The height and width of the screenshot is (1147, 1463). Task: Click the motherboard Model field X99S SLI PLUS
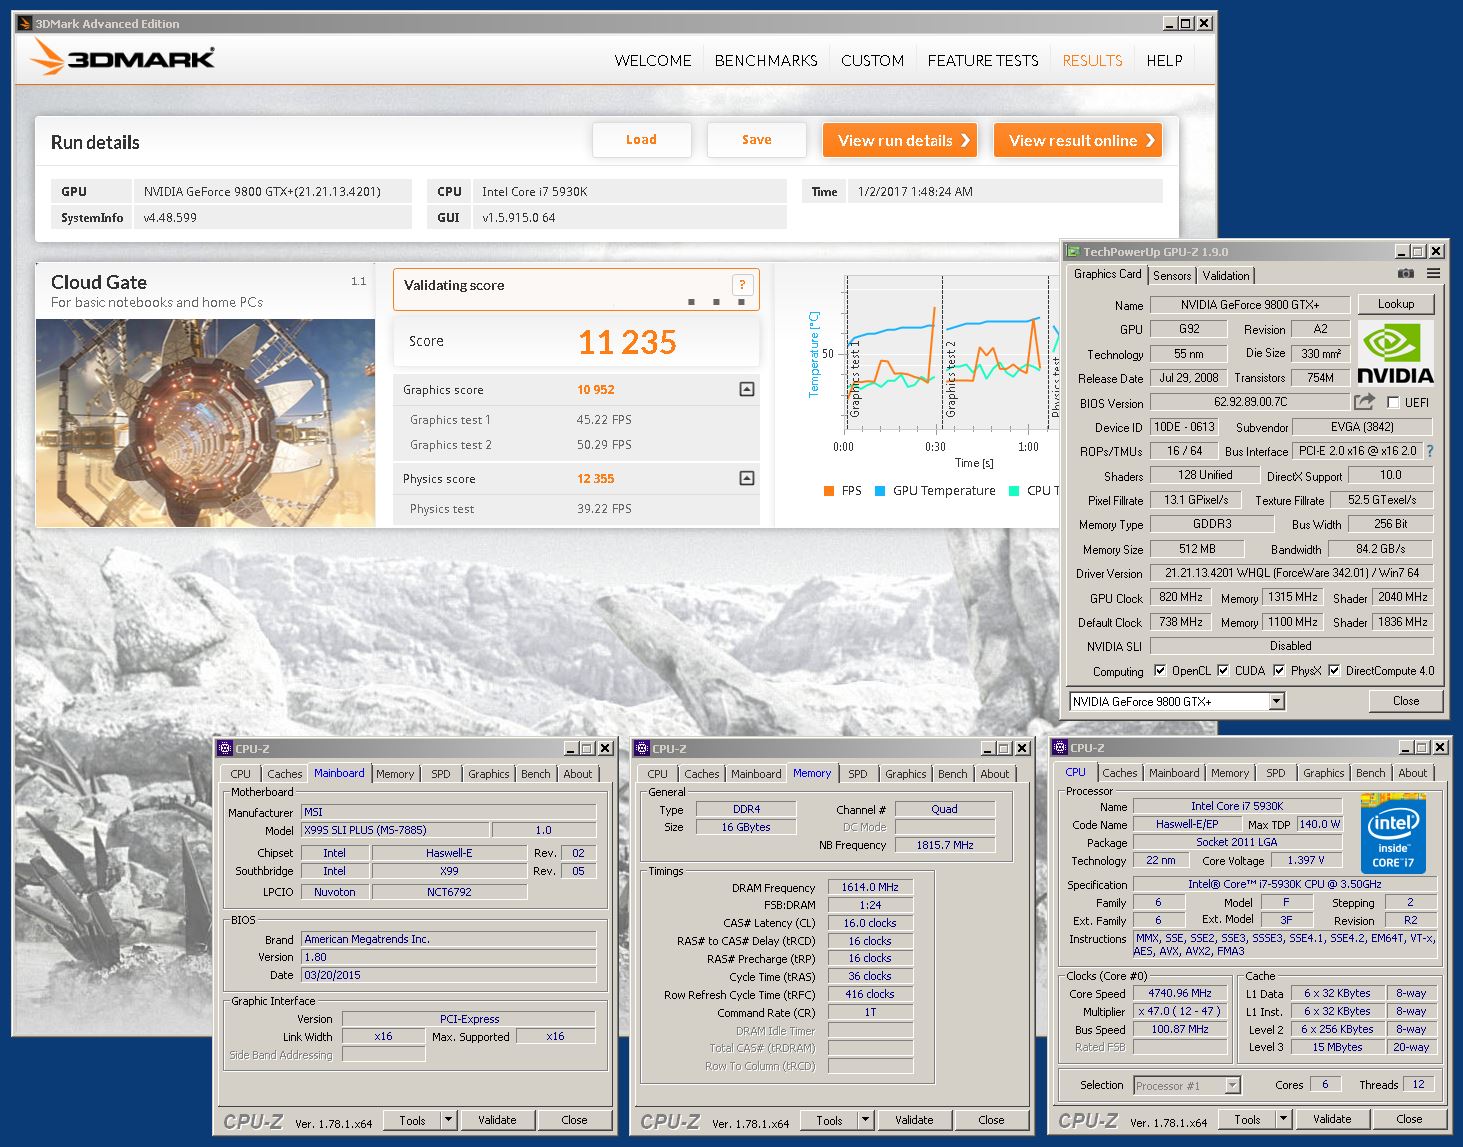point(395,830)
